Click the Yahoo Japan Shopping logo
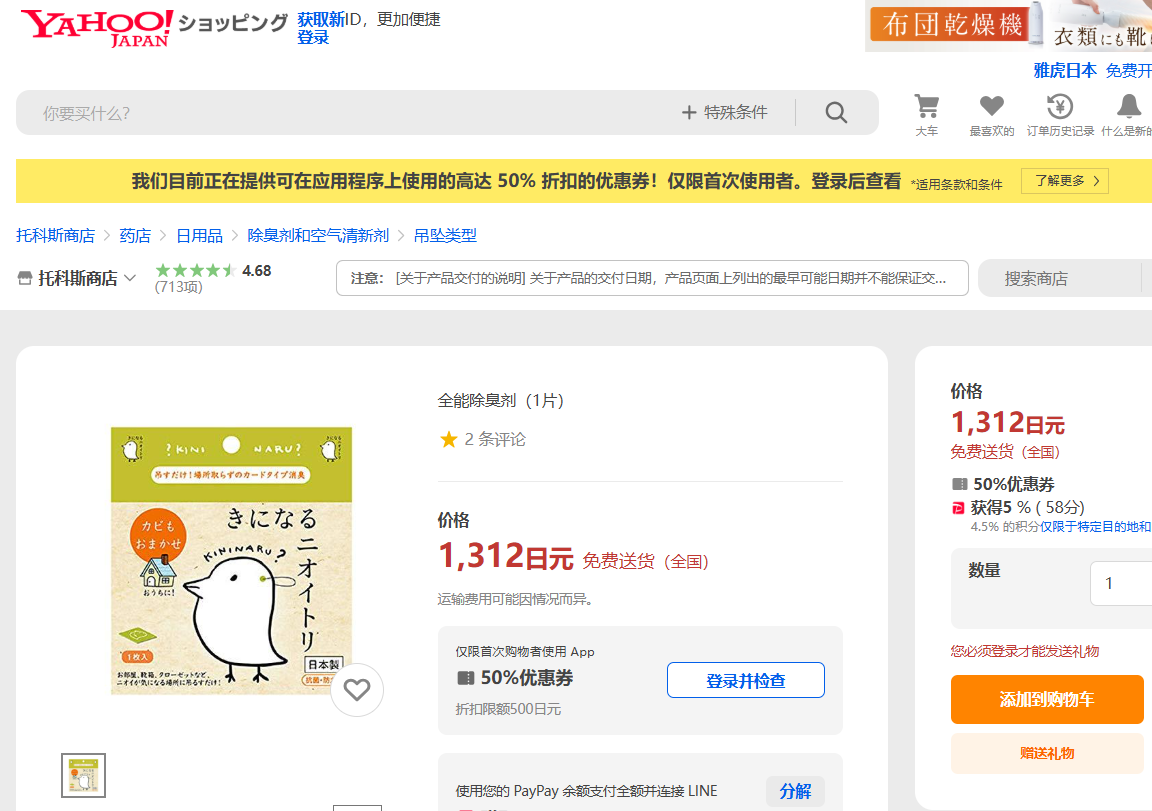 [154, 27]
